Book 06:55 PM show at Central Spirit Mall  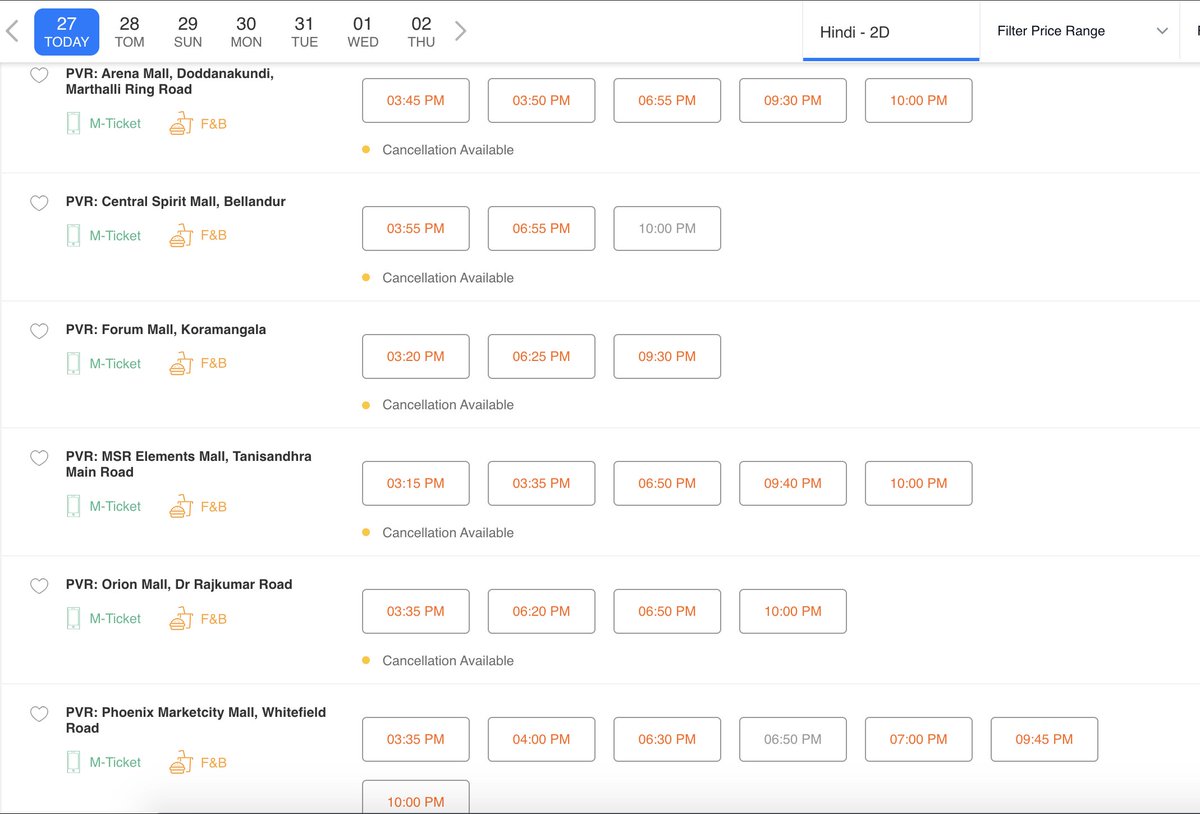pyautogui.click(x=542, y=228)
